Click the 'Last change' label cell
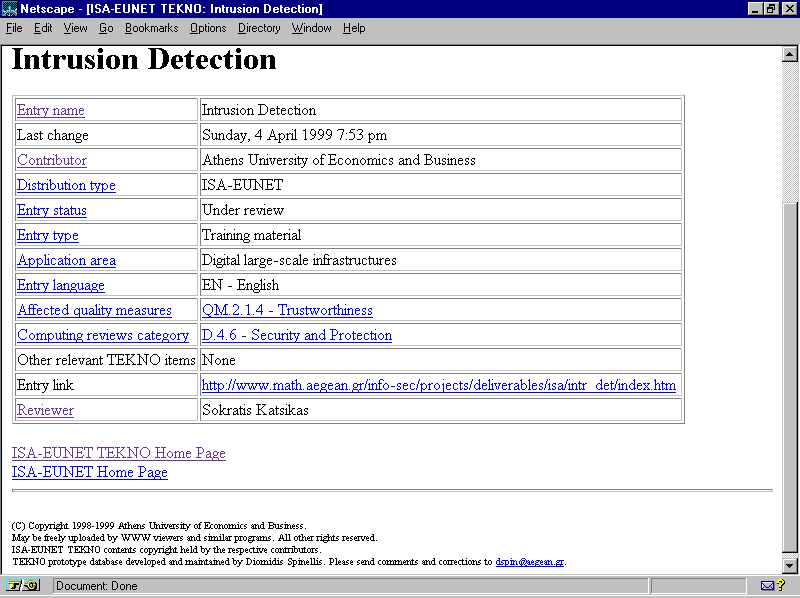This screenshot has width=800, height=598. [106, 135]
